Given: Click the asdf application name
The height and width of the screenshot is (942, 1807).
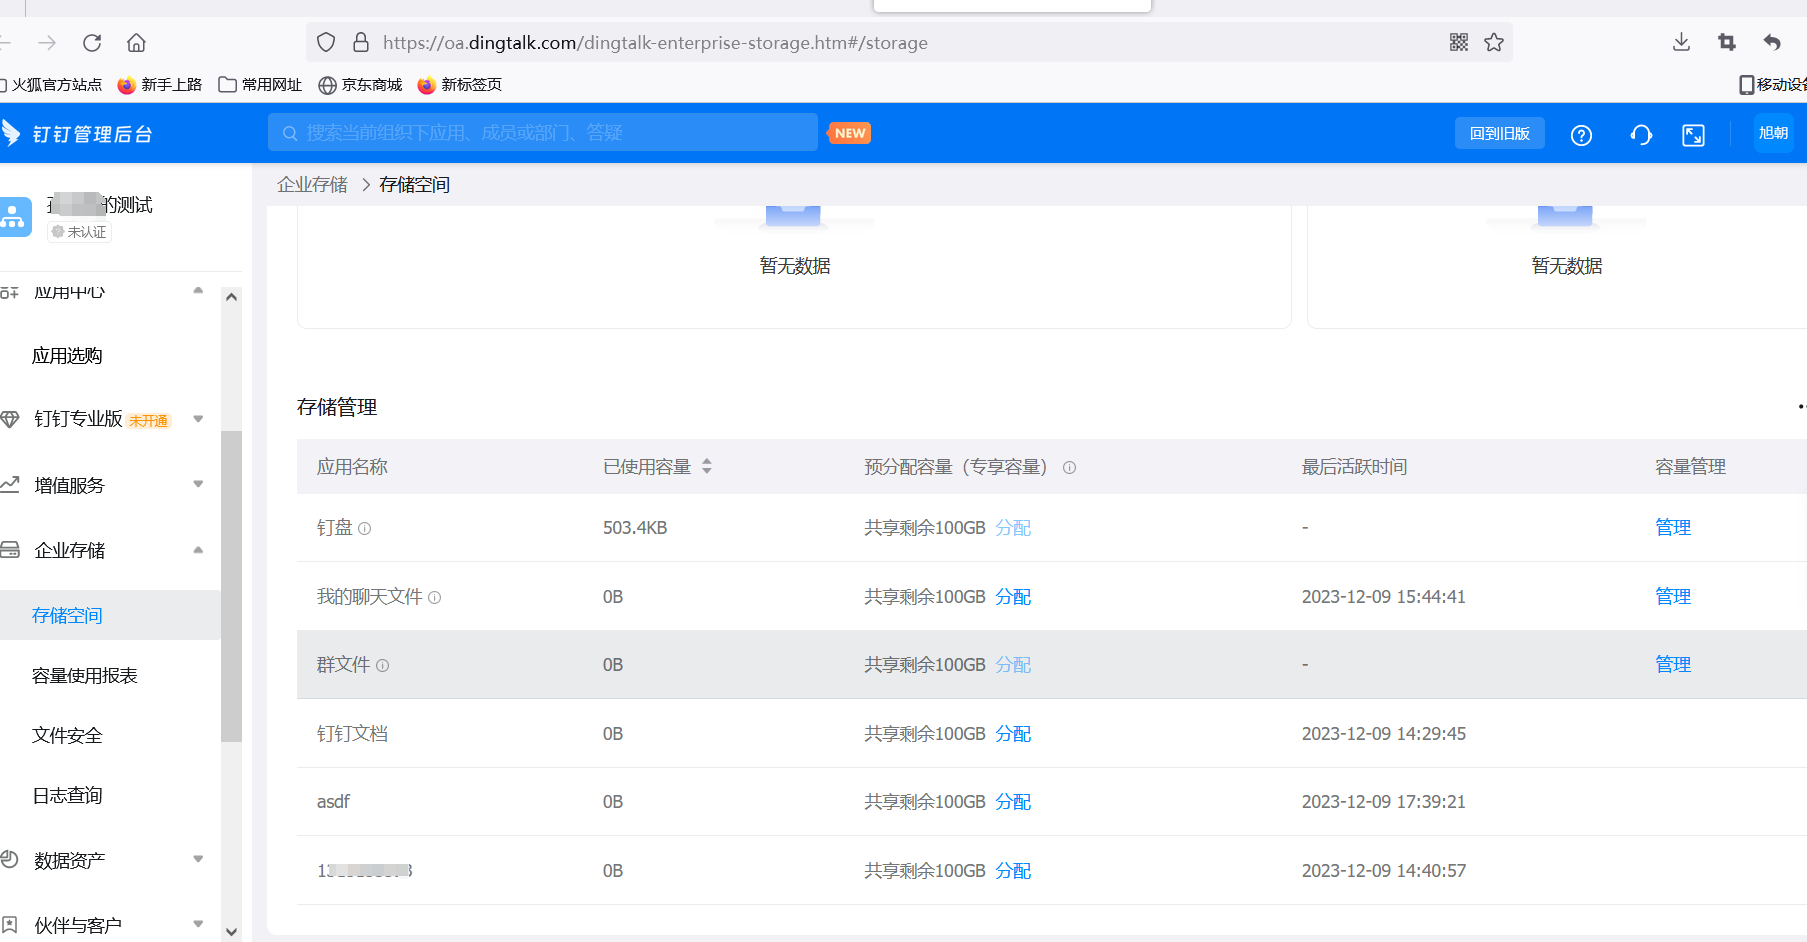Looking at the screenshot, I should 333,801.
